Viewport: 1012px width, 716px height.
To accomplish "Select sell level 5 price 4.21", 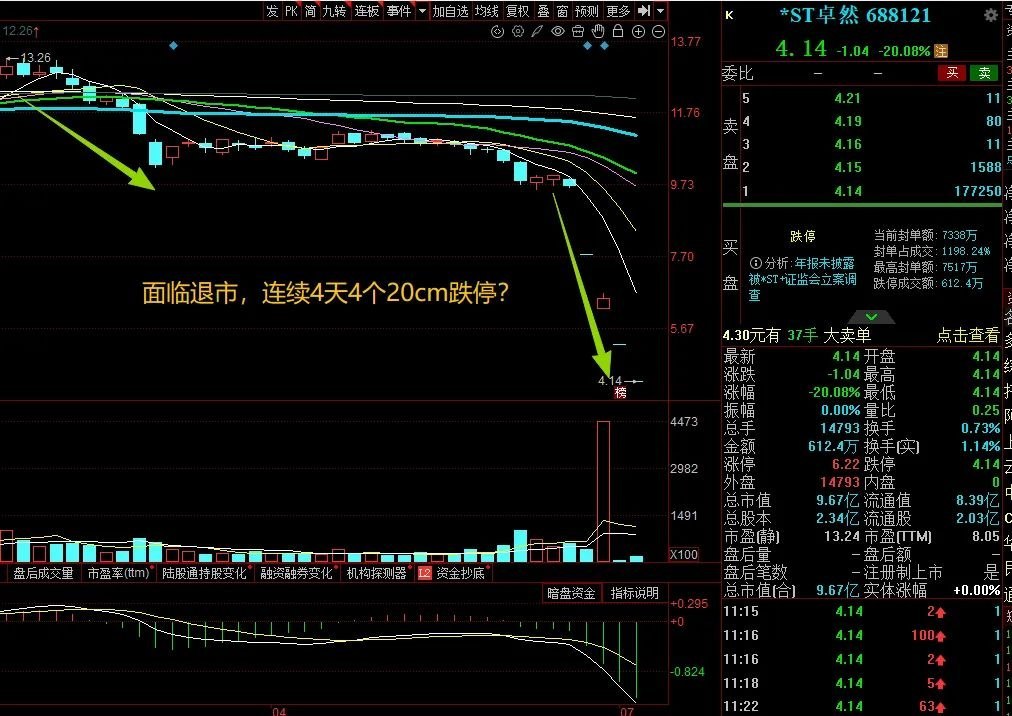I will coord(847,98).
